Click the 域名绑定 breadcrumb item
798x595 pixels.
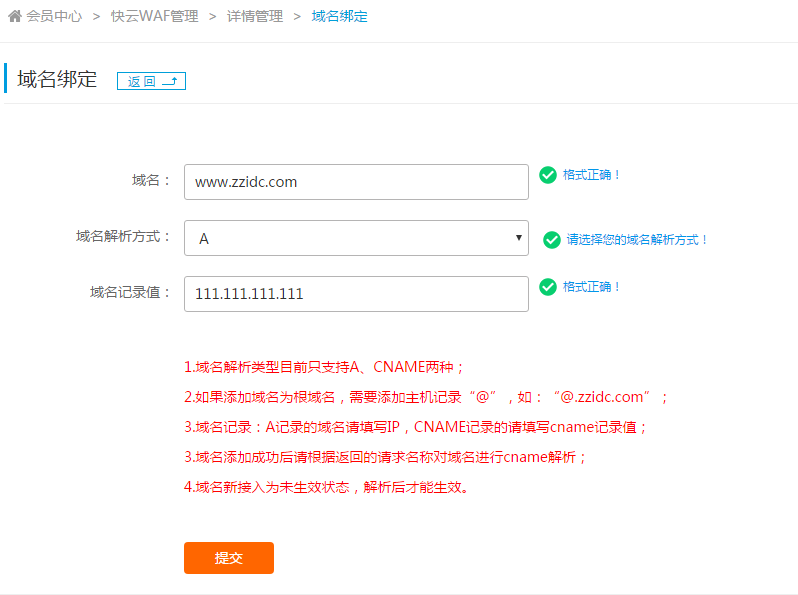339,17
